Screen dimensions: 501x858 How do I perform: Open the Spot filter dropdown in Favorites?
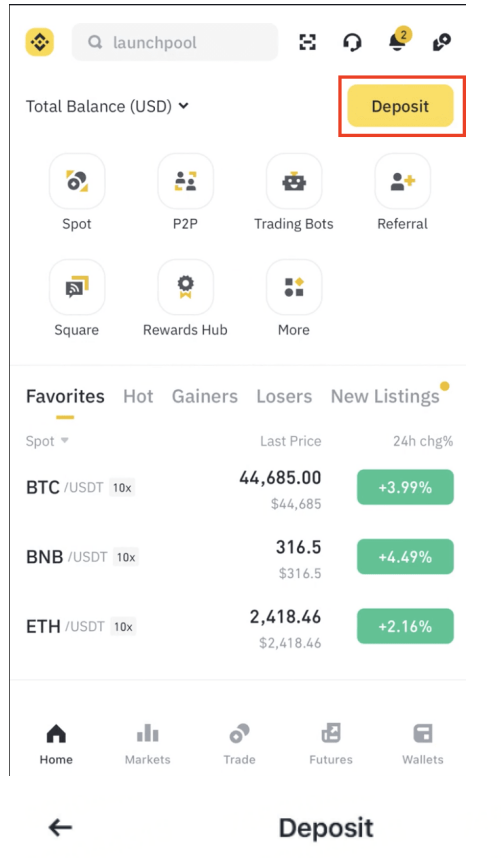47,441
